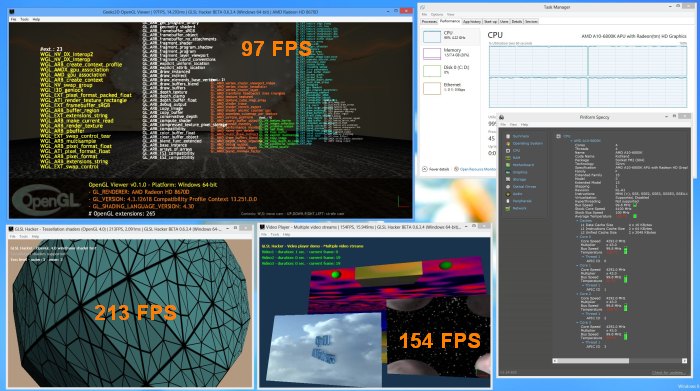
Task: Switch to the Processes tab in Task Manager
Action: (429, 21)
